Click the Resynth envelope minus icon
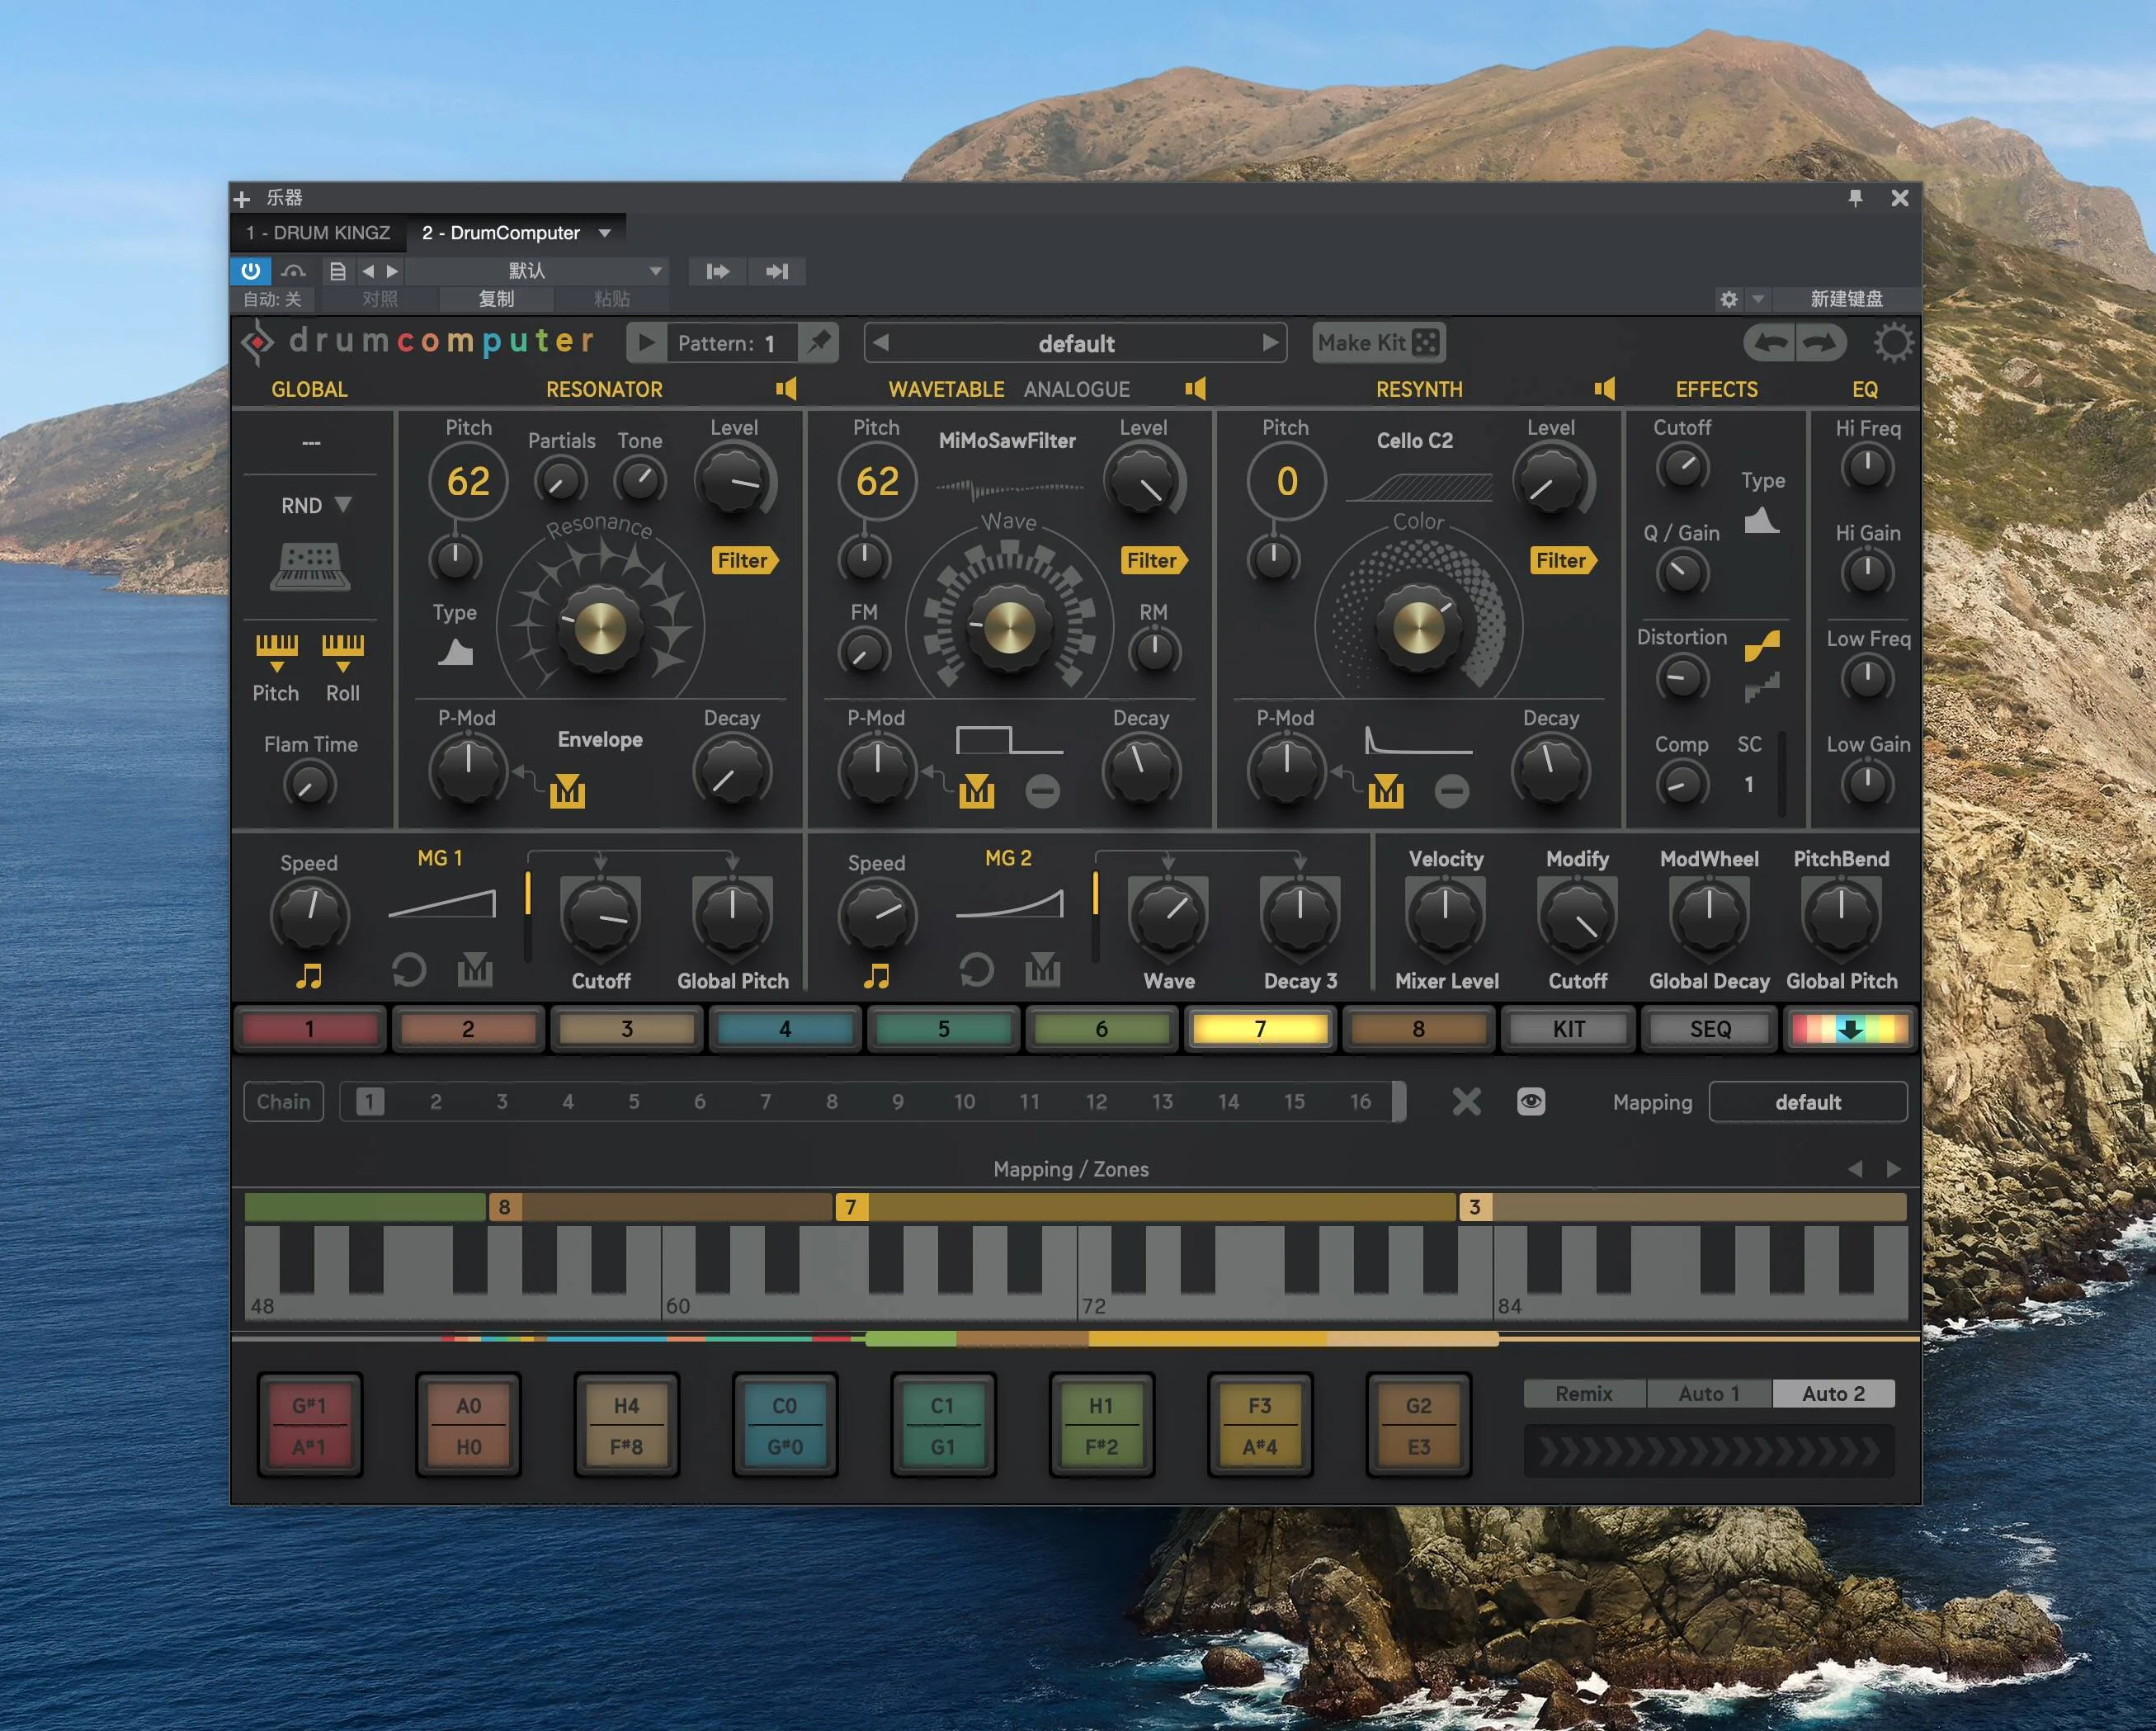The image size is (2156, 1731). coord(1451,791)
